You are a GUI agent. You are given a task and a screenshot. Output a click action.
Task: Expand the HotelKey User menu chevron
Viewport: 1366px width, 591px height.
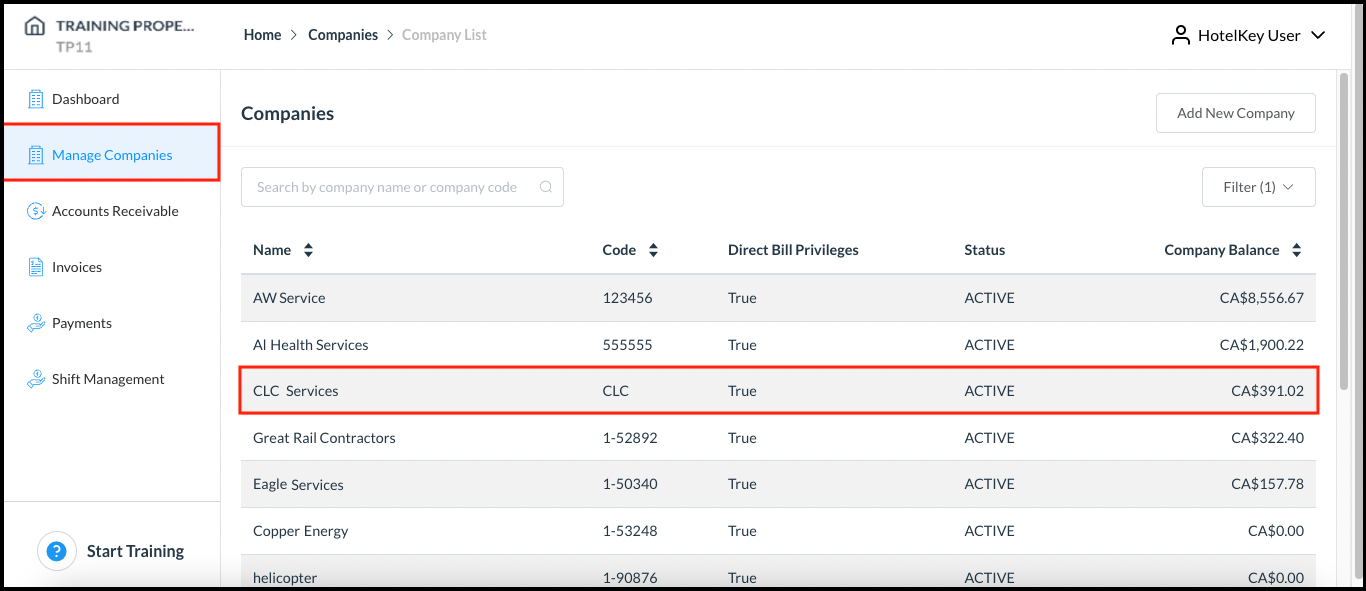(x=1318, y=35)
